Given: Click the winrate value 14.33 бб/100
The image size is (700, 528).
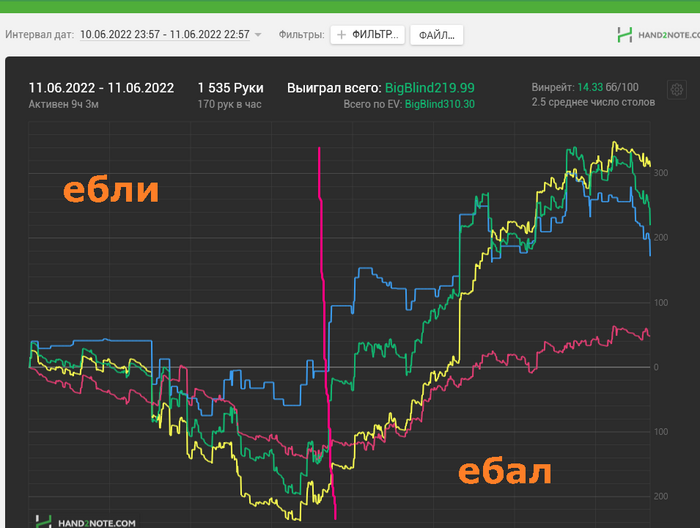Looking at the screenshot, I should click(608, 87).
